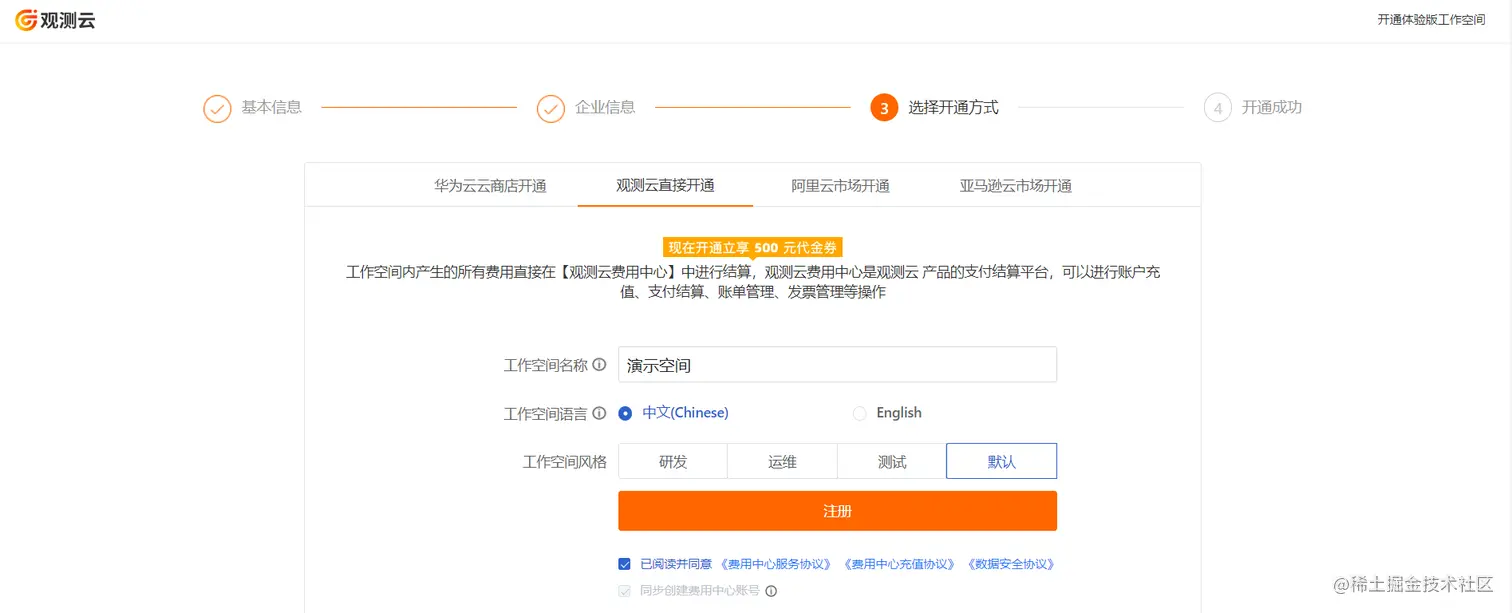Click the step 3 选择开通方式 circle
1512x613 pixels.
[884, 108]
